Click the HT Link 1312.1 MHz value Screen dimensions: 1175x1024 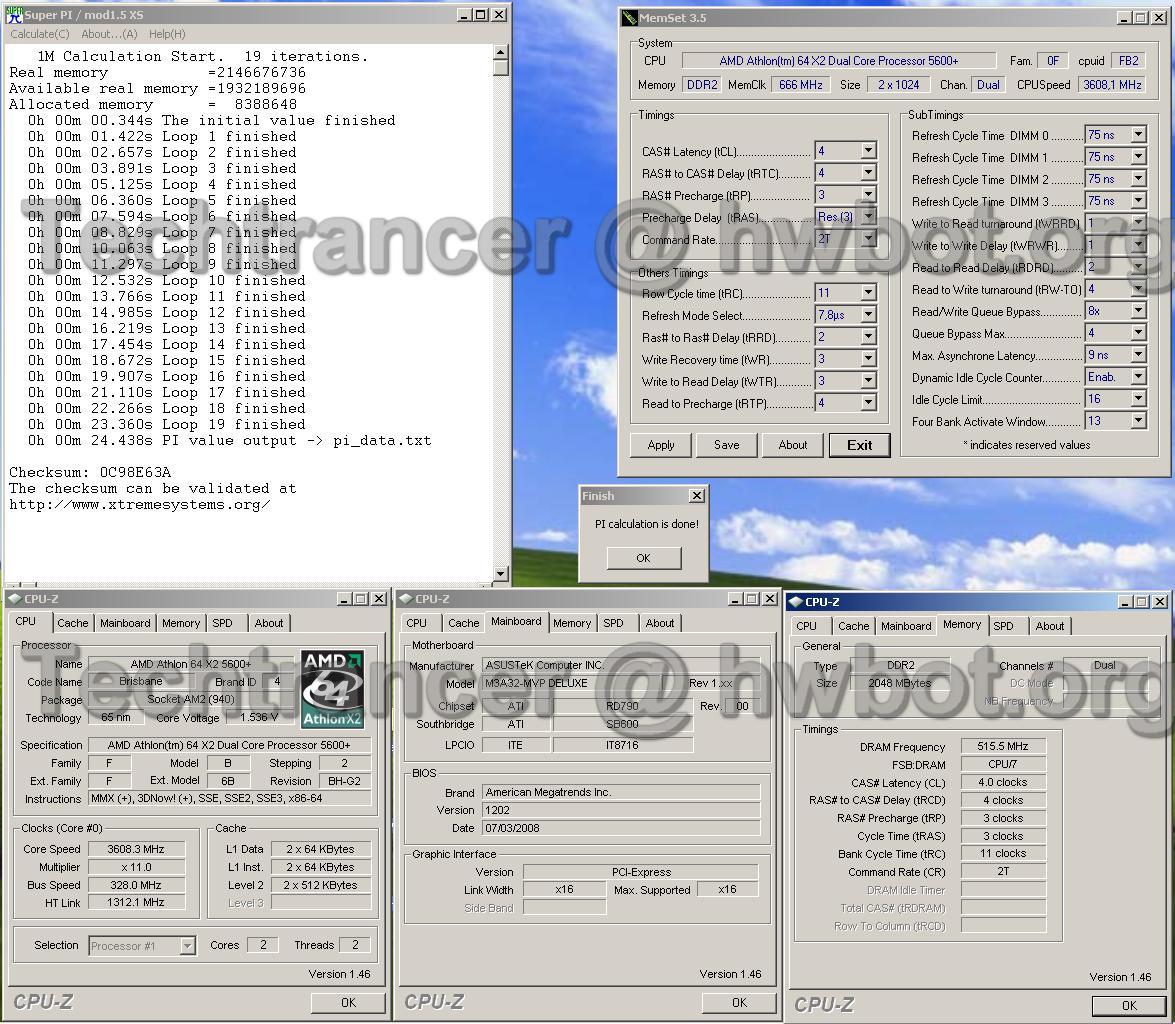point(136,903)
